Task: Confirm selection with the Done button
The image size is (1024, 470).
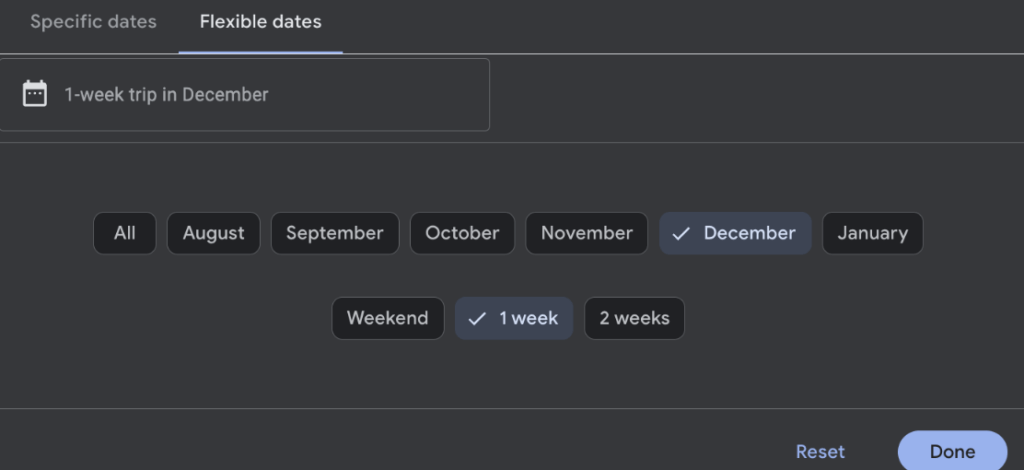Action: pyautogui.click(x=953, y=451)
